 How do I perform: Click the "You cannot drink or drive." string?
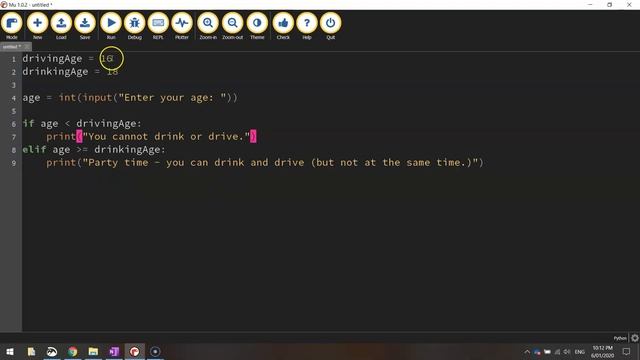tap(166, 136)
